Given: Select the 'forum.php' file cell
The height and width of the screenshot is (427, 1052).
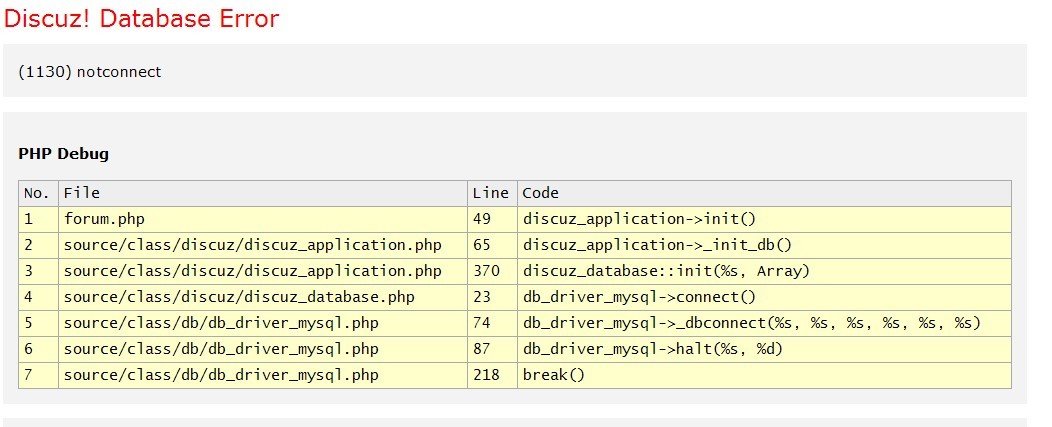Looking at the screenshot, I should tap(263, 220).
